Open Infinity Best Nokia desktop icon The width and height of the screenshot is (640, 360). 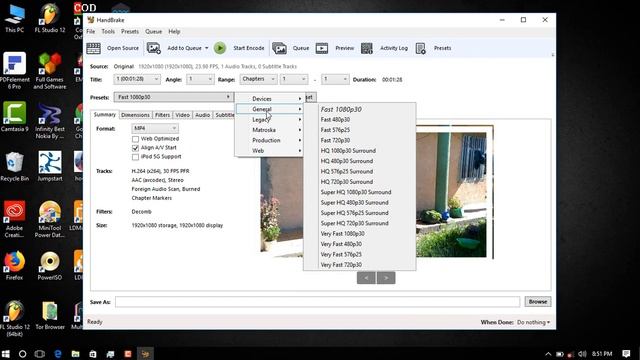[x=50, y=120]
